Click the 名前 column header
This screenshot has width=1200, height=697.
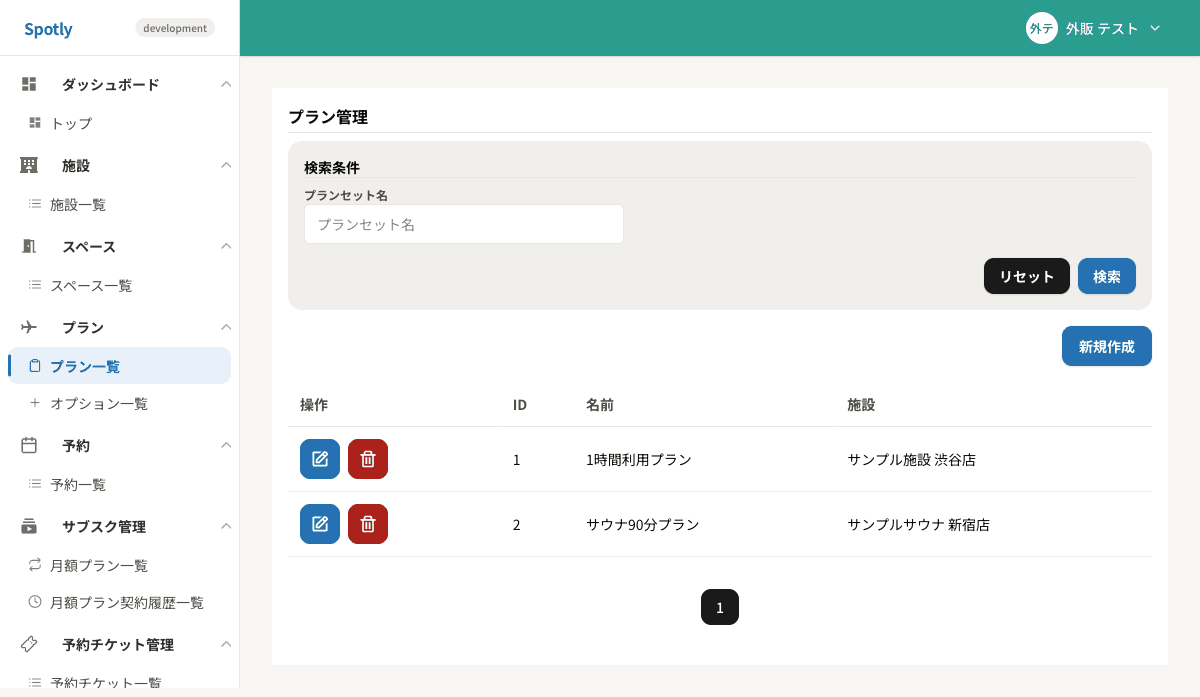pyautogui.click(x=600, y=404)
